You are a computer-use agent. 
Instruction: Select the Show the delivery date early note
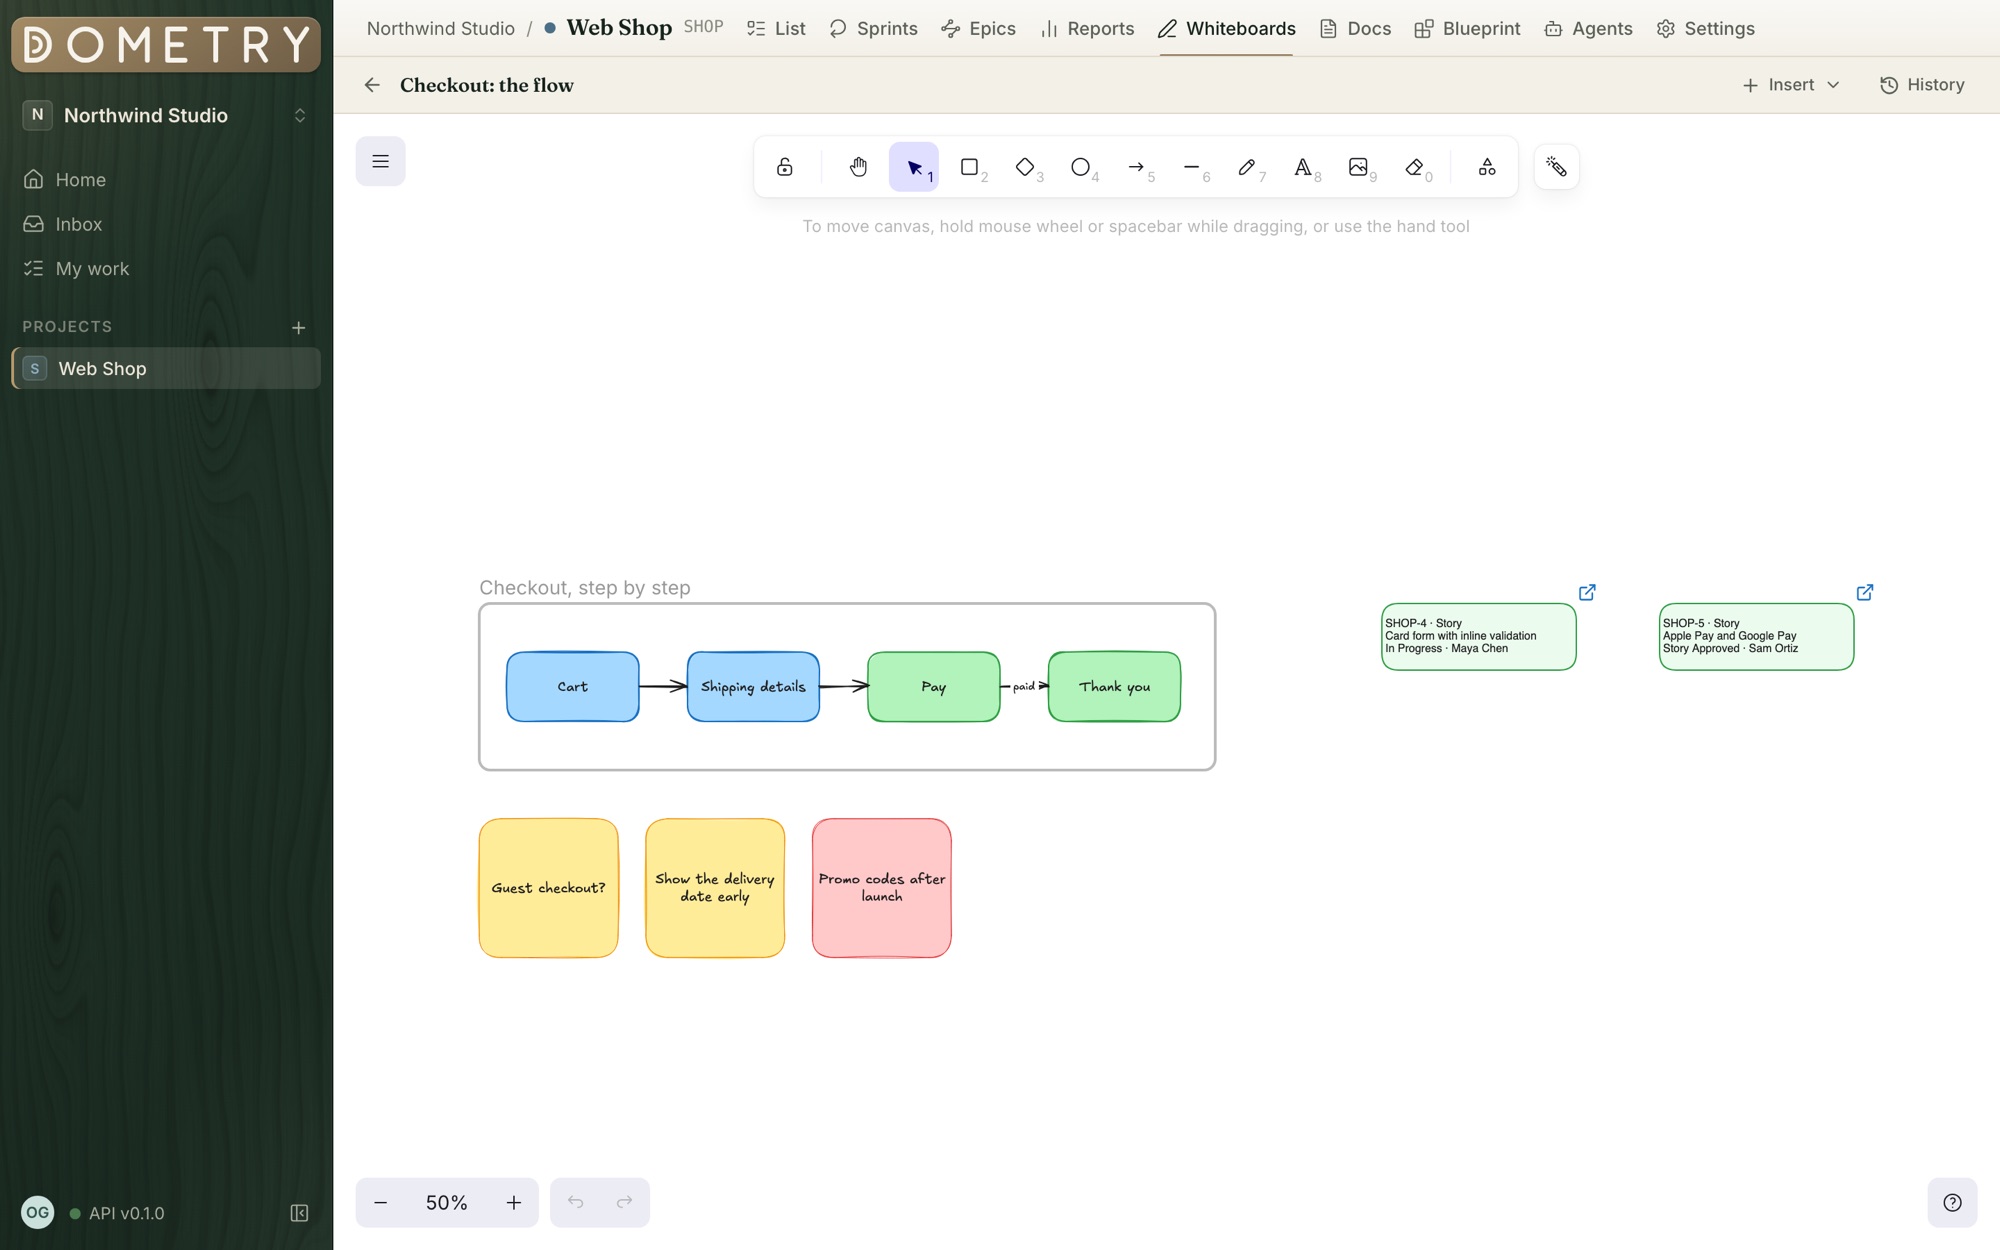pyautogui.click(x=715, y=888)
